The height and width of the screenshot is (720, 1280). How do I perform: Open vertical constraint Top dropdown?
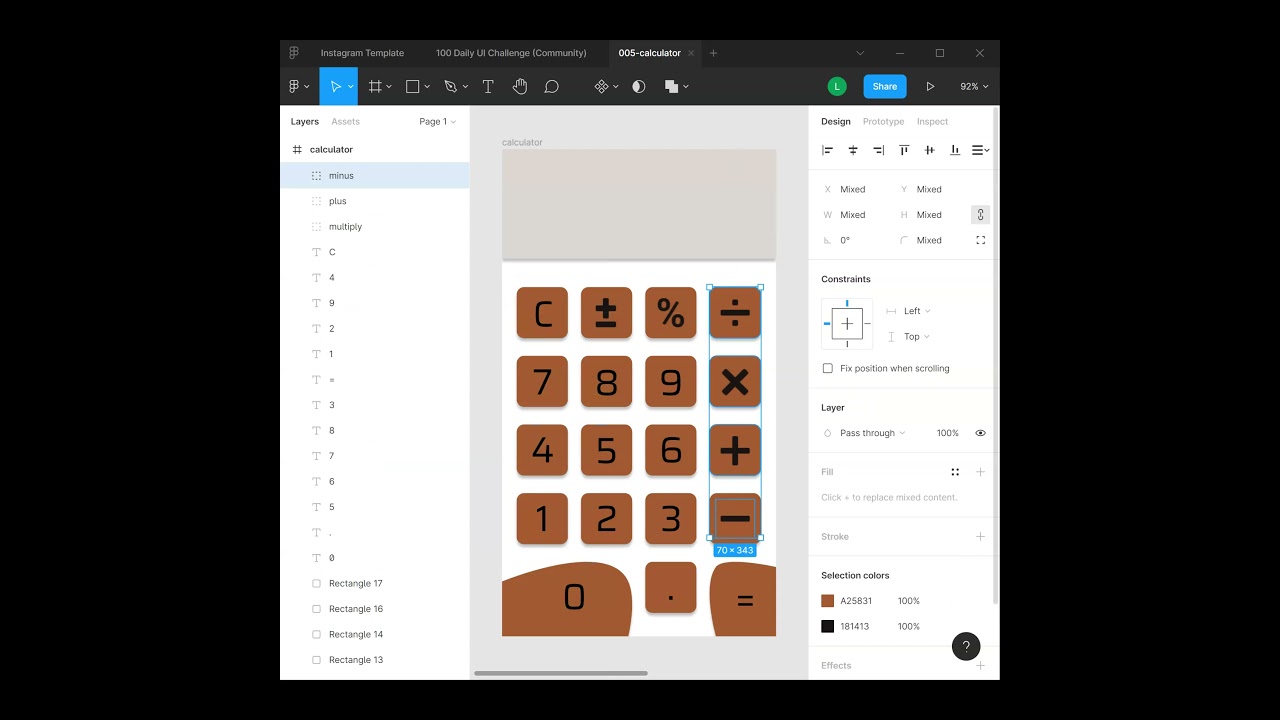coord(916,337)
